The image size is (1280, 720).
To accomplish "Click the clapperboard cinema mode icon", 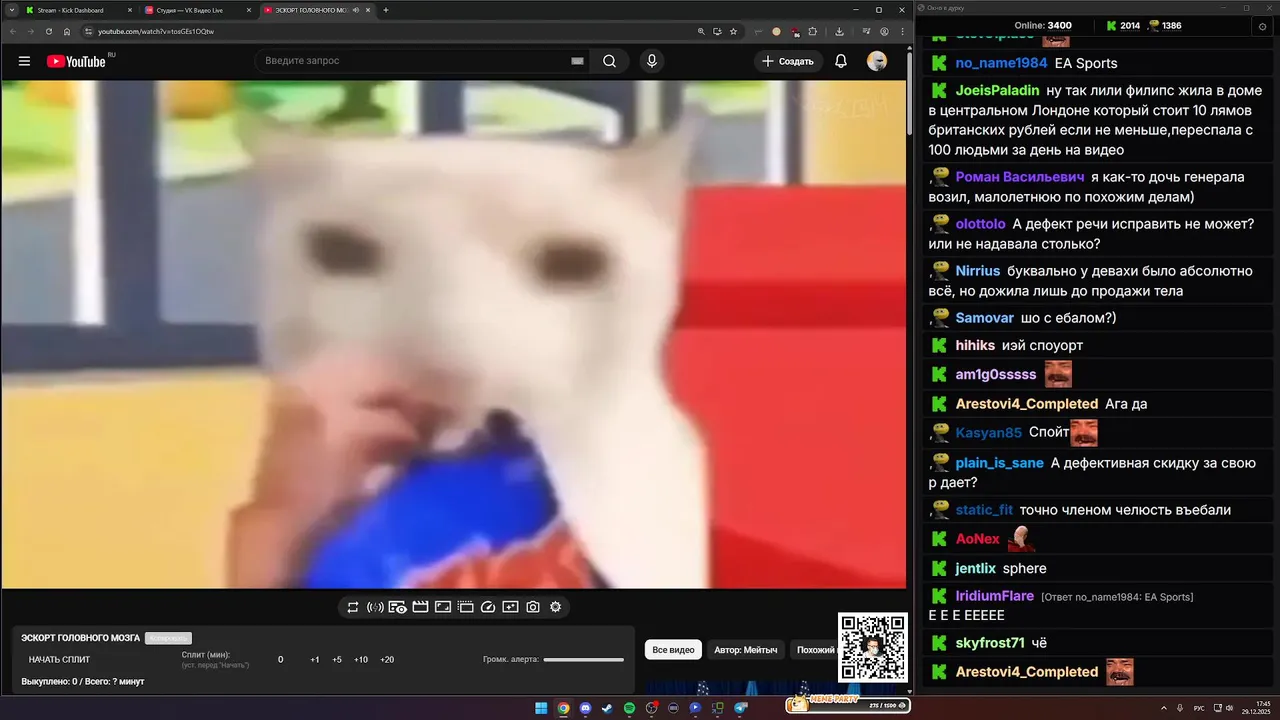I will click(420, 607).
